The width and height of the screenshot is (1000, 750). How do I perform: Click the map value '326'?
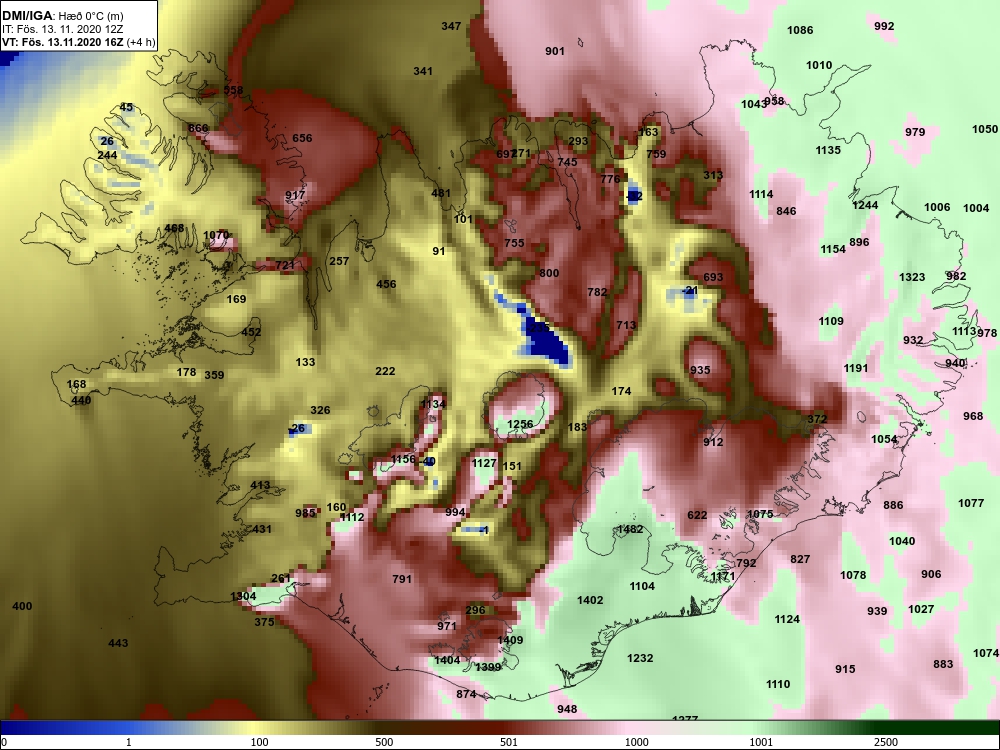(320, 410)
